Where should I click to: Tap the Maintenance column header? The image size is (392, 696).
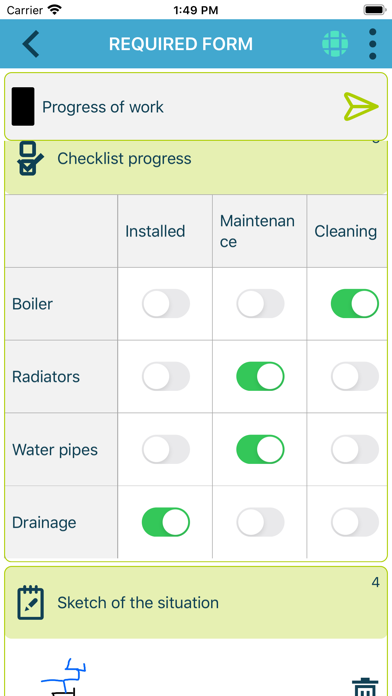[x=259, y=231]
